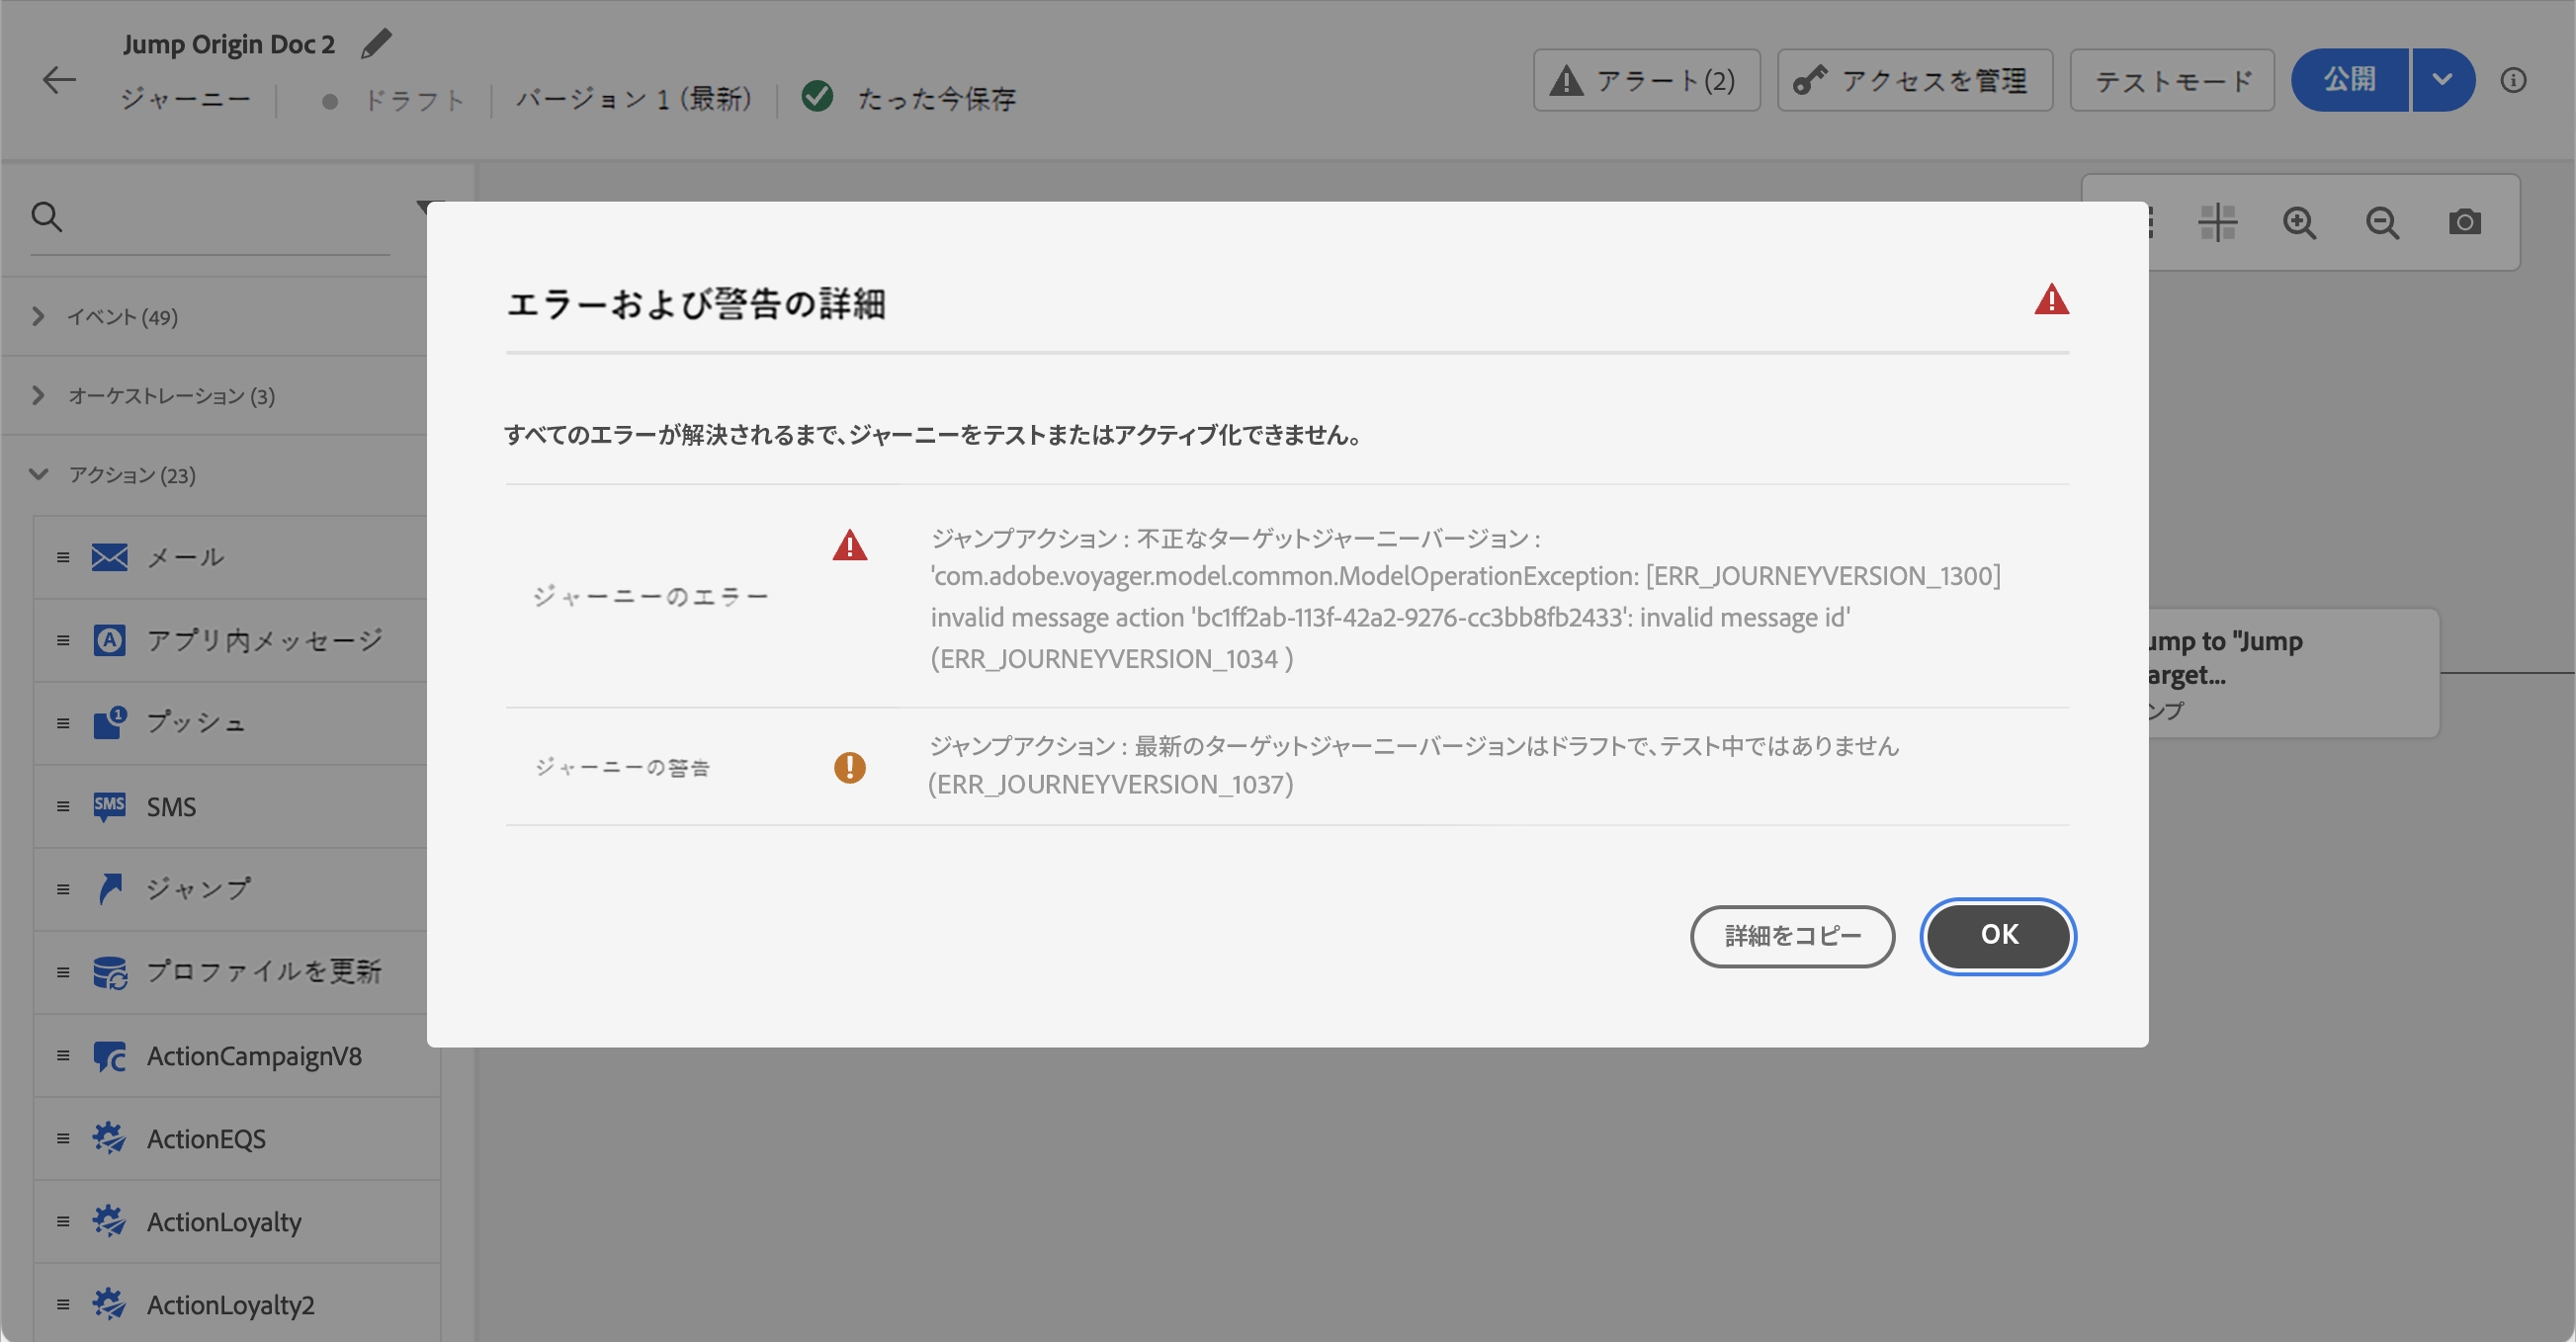This screenshot has width=2576, height=1342.
Task: Select the メール action in the palette
Action: [185, 557]
